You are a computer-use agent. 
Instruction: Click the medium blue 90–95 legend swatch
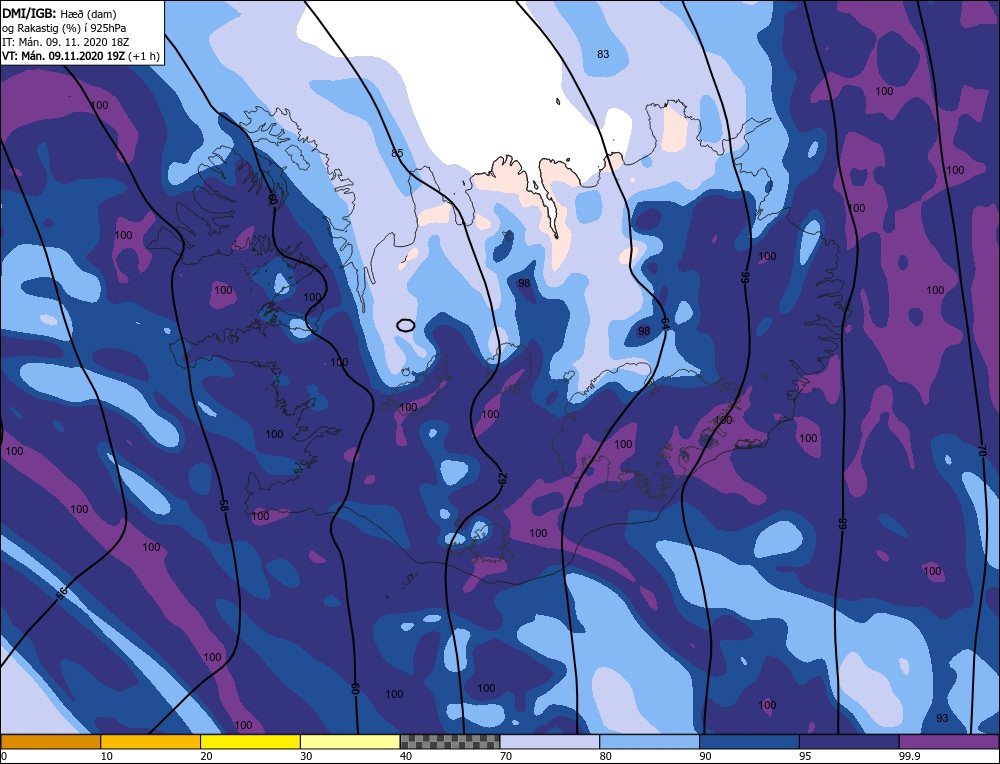click(749, 742)
